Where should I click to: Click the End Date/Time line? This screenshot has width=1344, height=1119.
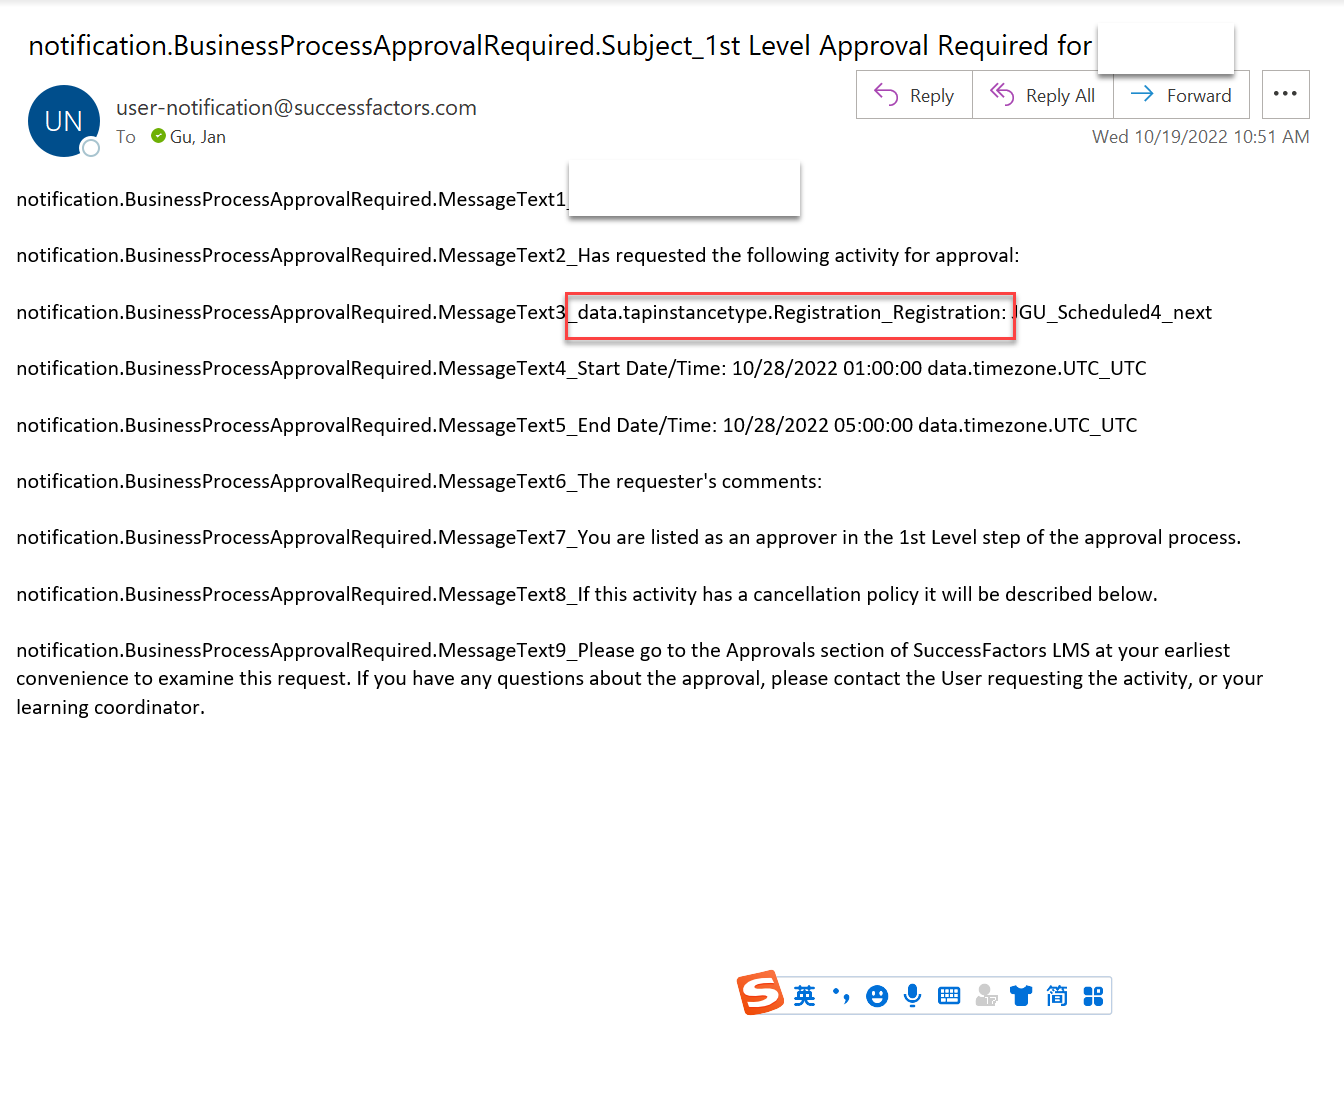(577, 425)
